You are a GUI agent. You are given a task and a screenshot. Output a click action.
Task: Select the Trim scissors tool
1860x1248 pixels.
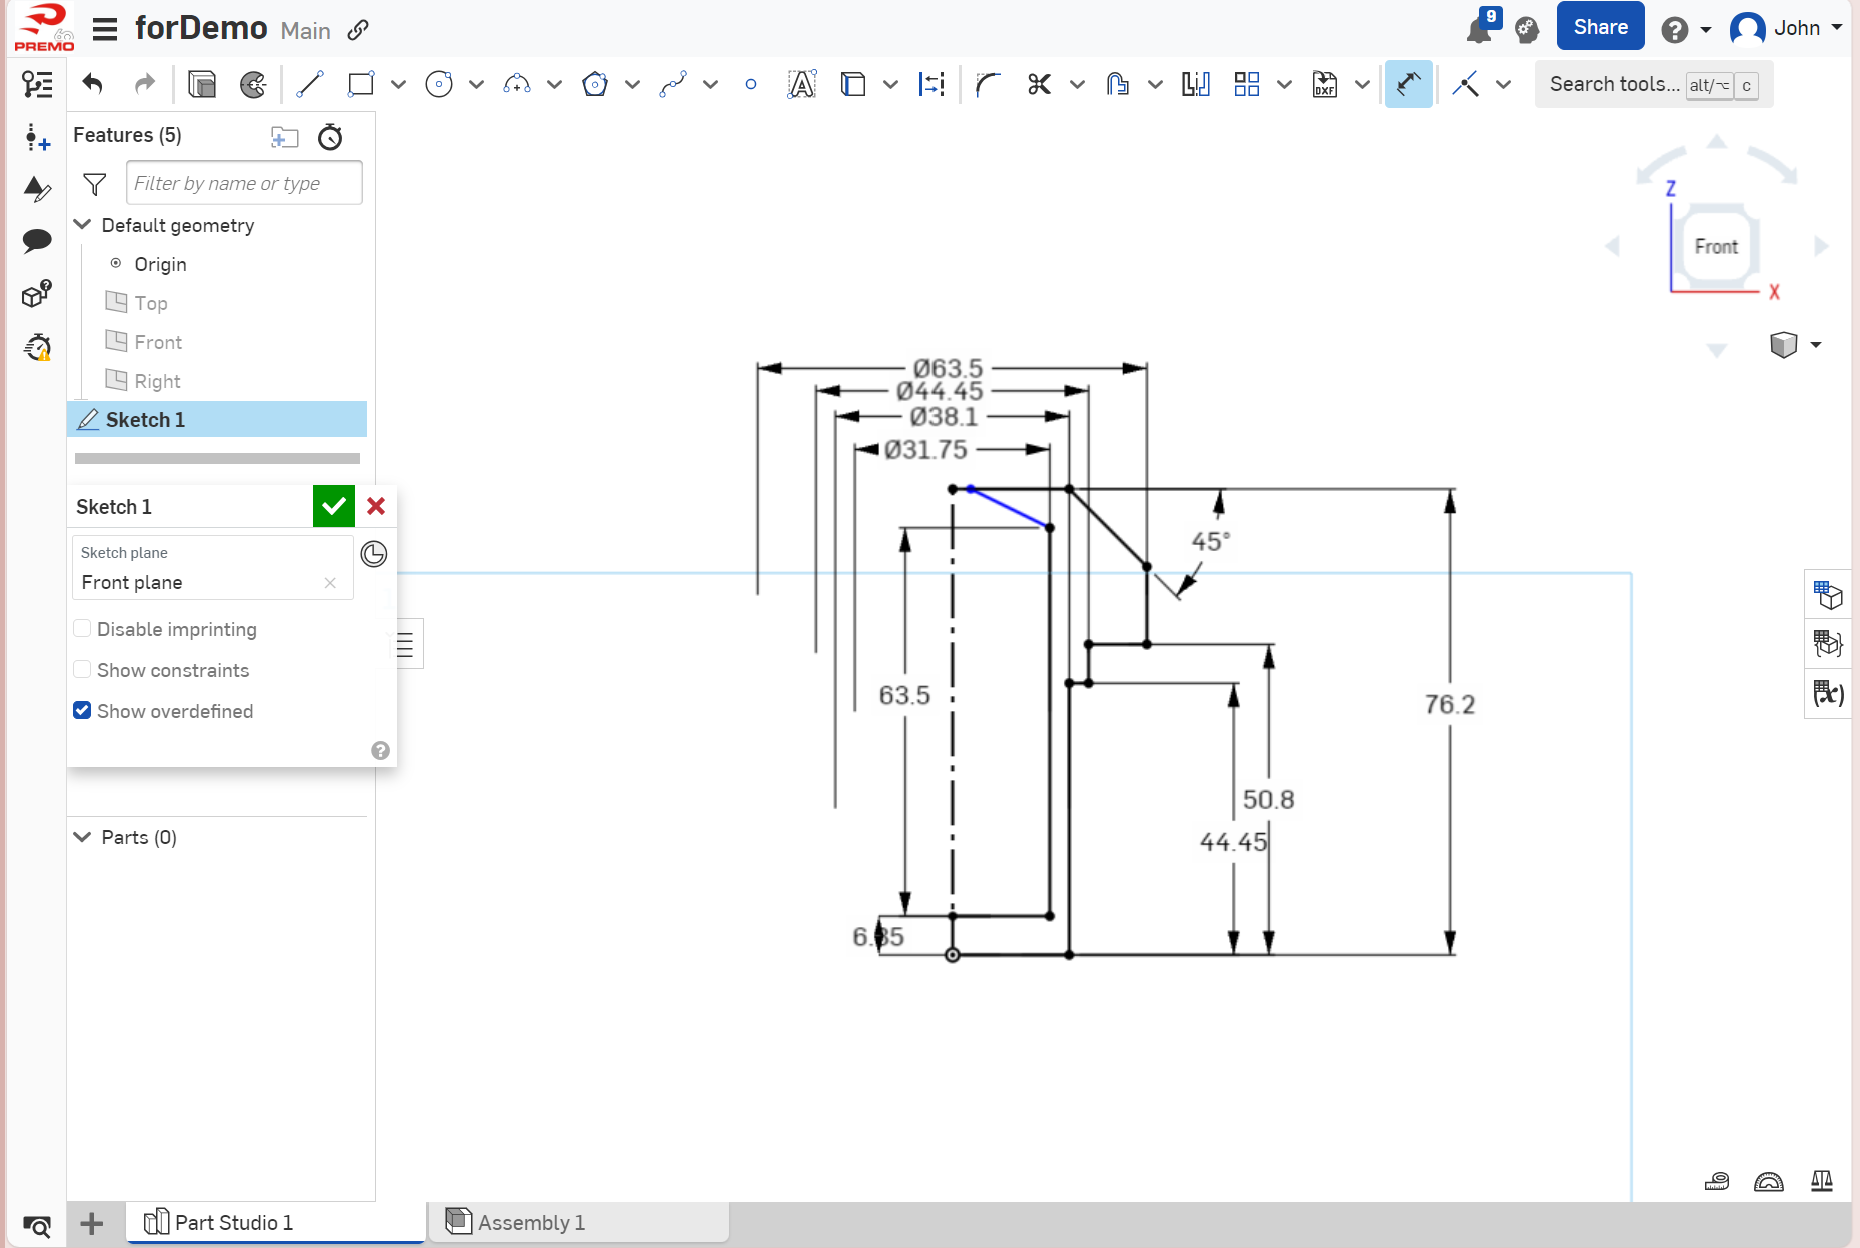tap(1039, 85)
